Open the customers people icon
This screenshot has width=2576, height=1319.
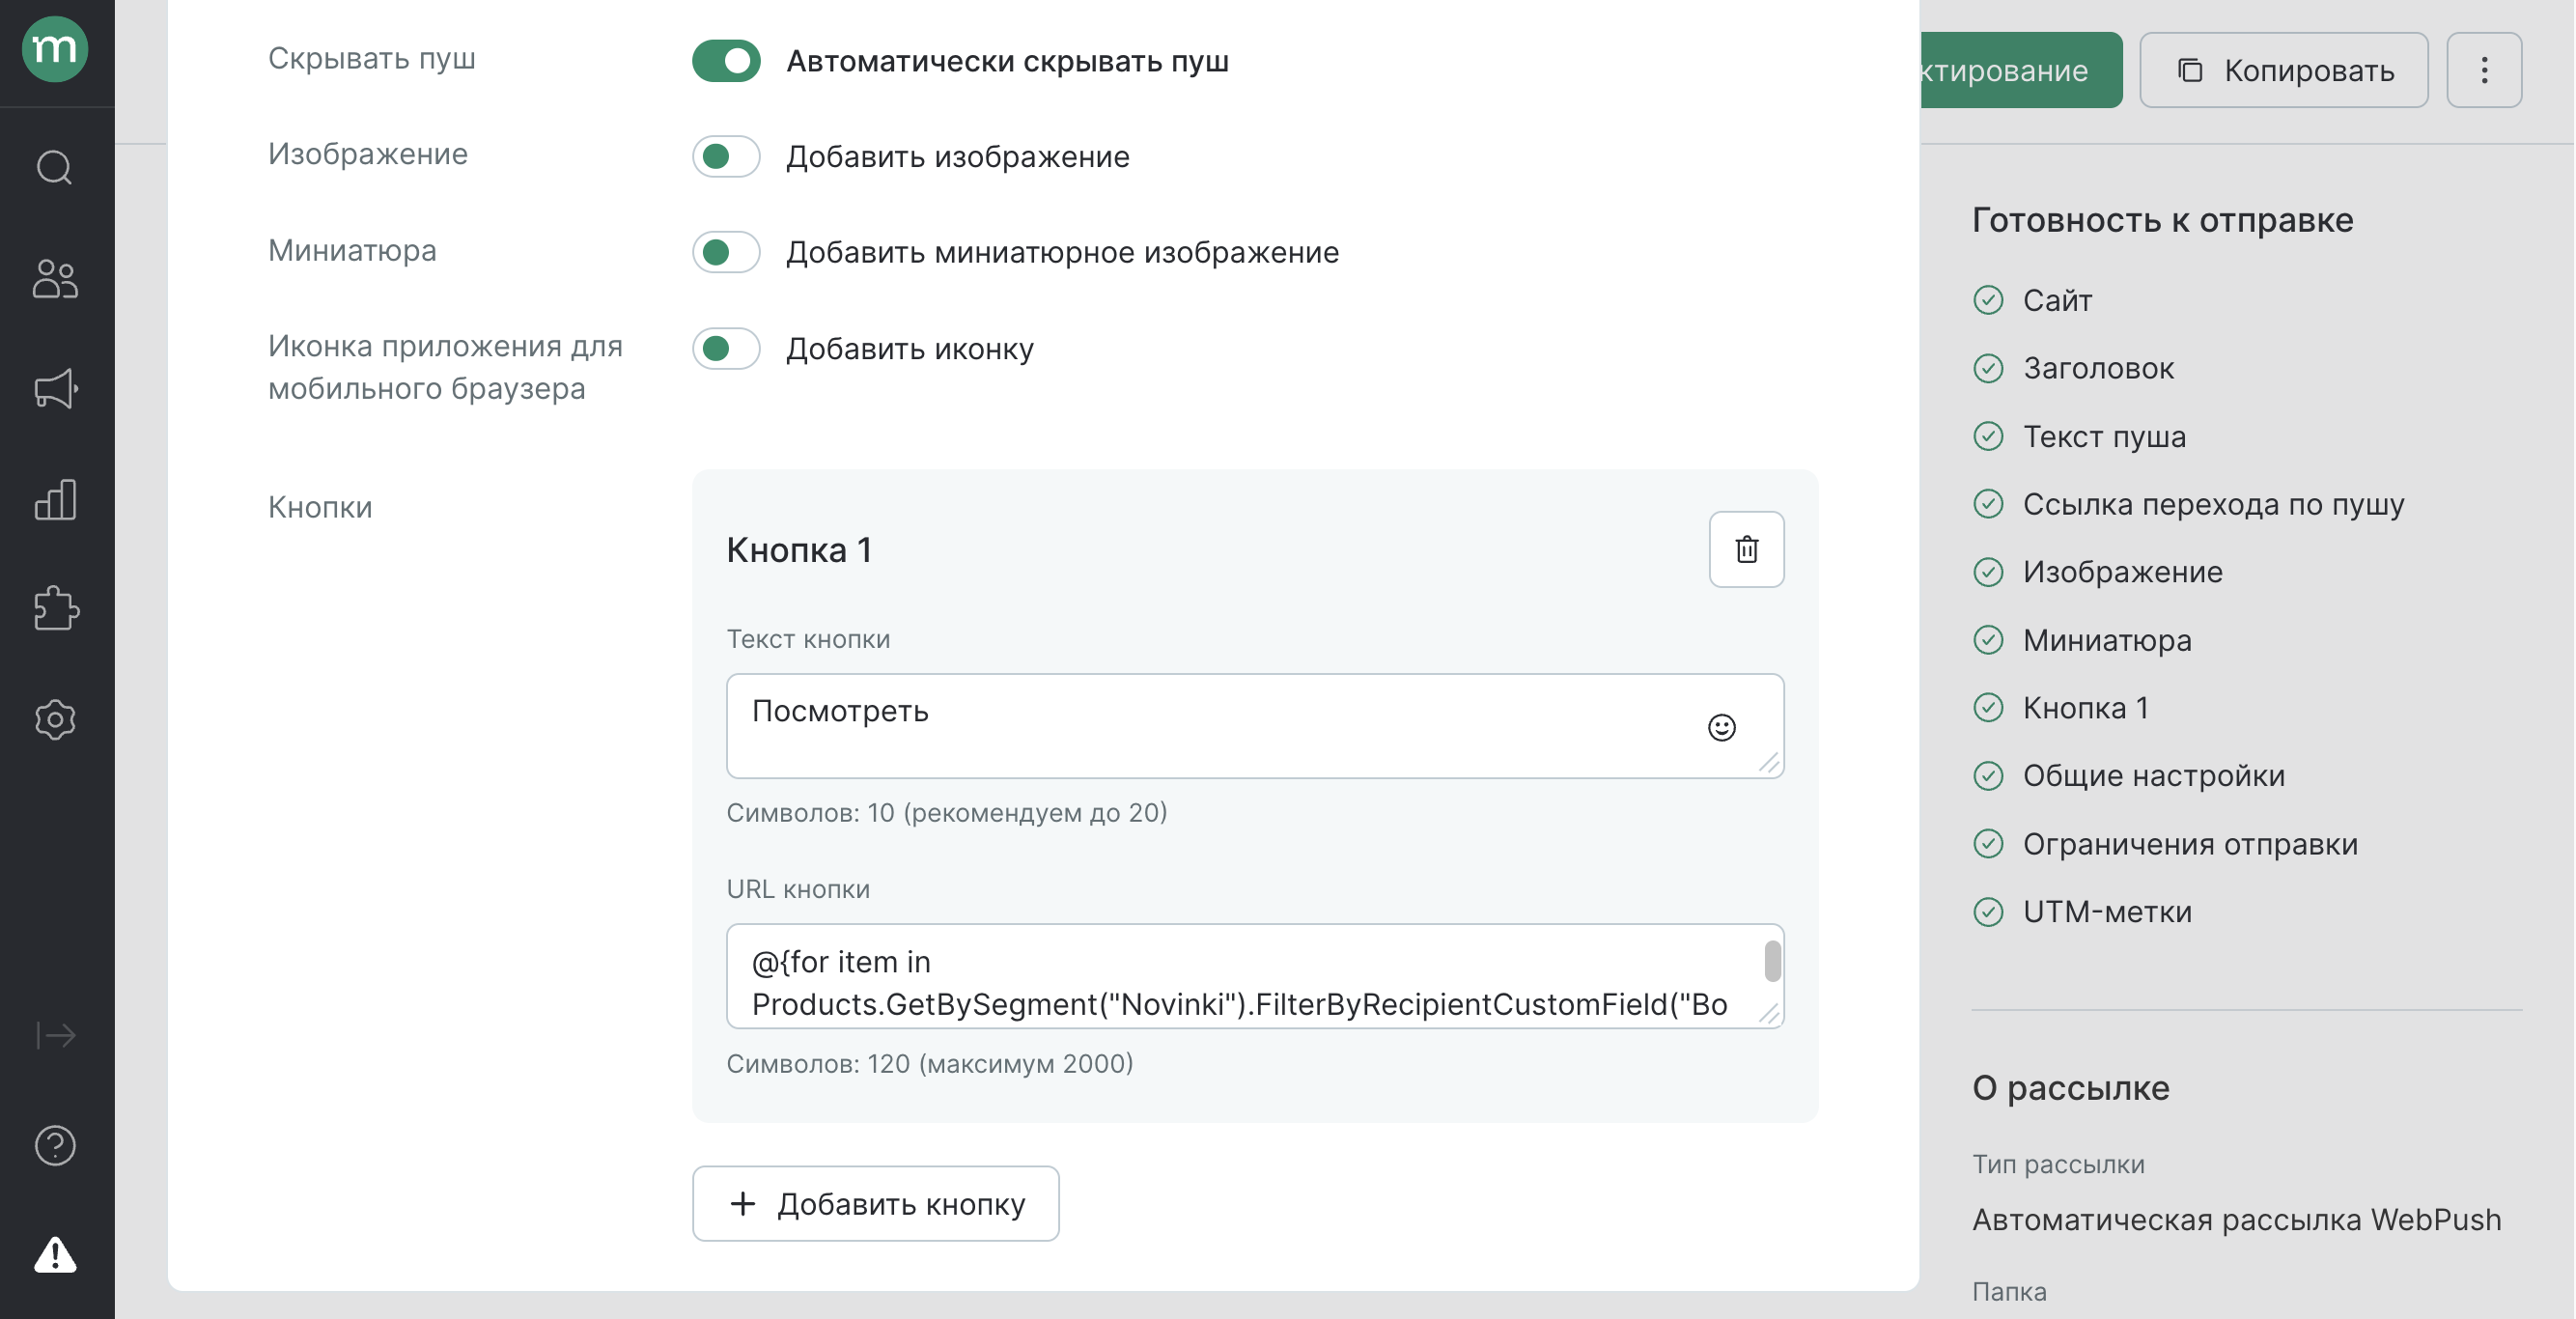[x=55, y=278]
